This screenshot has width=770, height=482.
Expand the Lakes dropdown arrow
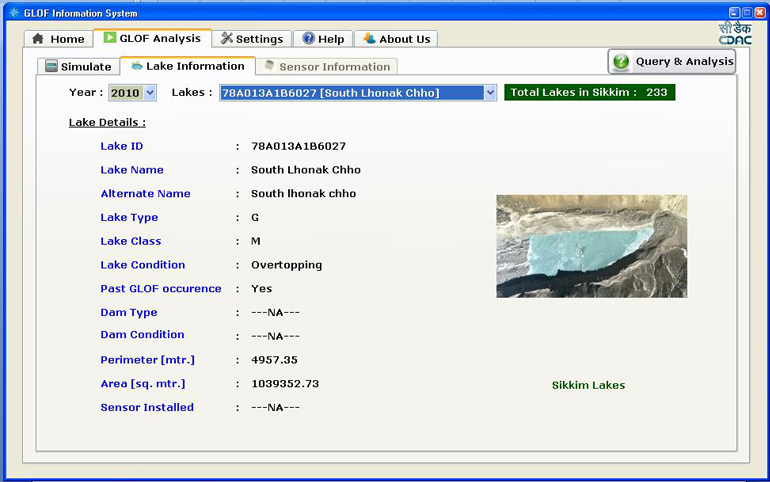click(x=490, y=93)
